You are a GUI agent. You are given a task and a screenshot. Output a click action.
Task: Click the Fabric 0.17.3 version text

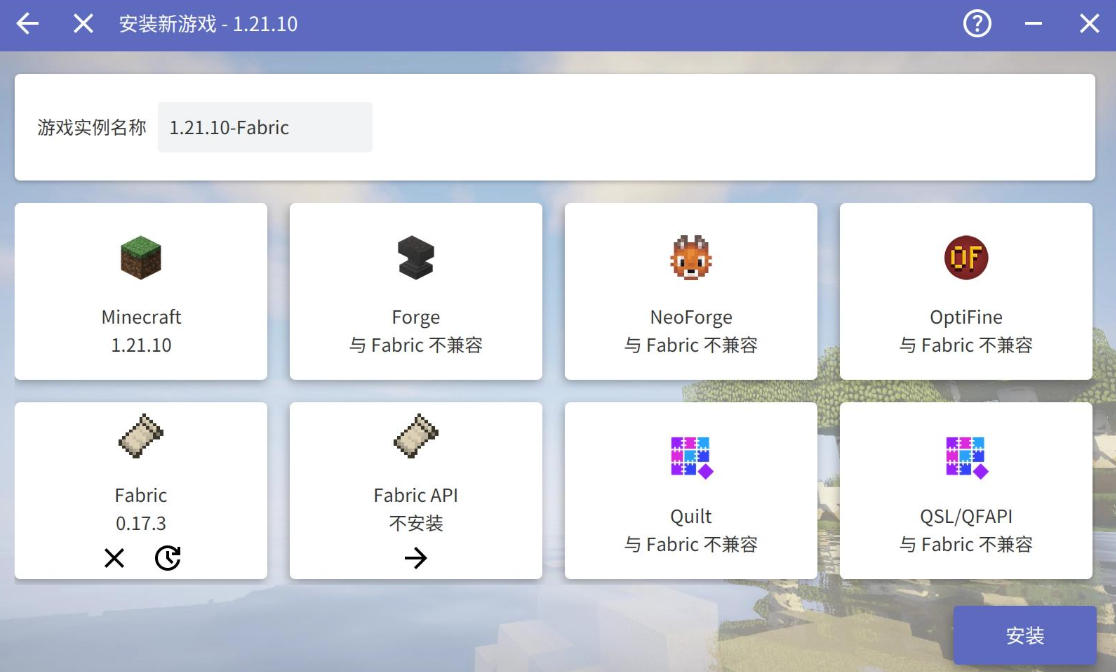click(141, 523)
